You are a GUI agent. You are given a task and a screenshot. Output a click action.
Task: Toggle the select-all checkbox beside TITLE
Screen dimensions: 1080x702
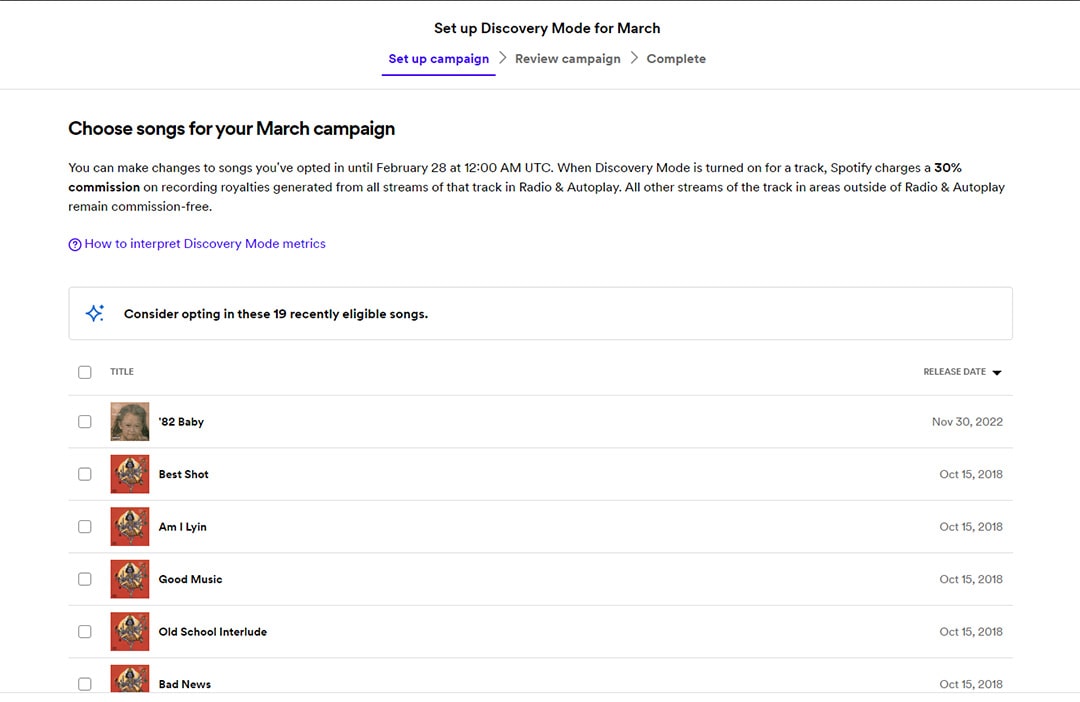[85, 372]
